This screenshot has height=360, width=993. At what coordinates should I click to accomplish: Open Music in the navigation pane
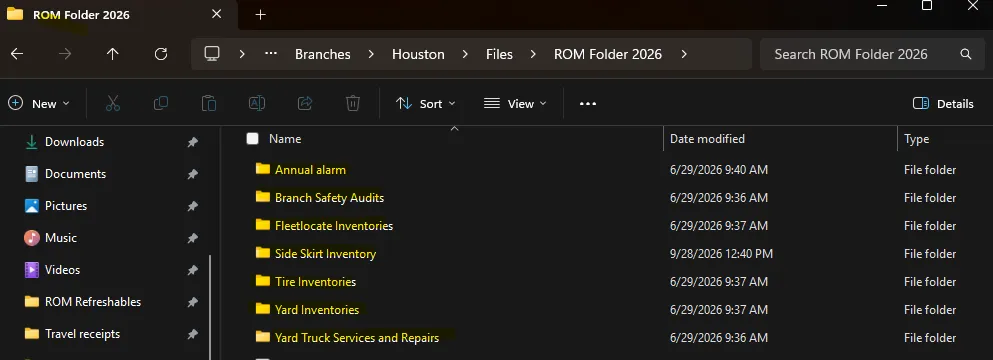(x=61, y=238)
